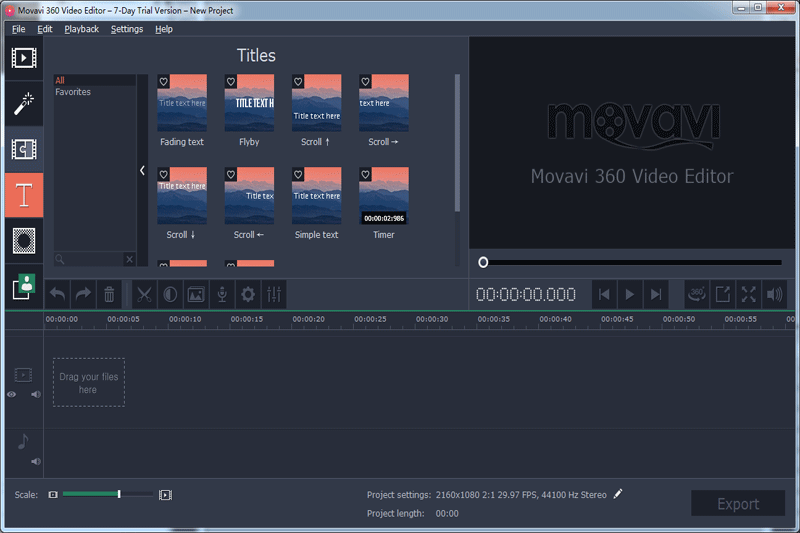Favorite the Scroll up title heart
Image resolution: width=800 pixels, height=533 pixels.
click(x=298, y=82)
